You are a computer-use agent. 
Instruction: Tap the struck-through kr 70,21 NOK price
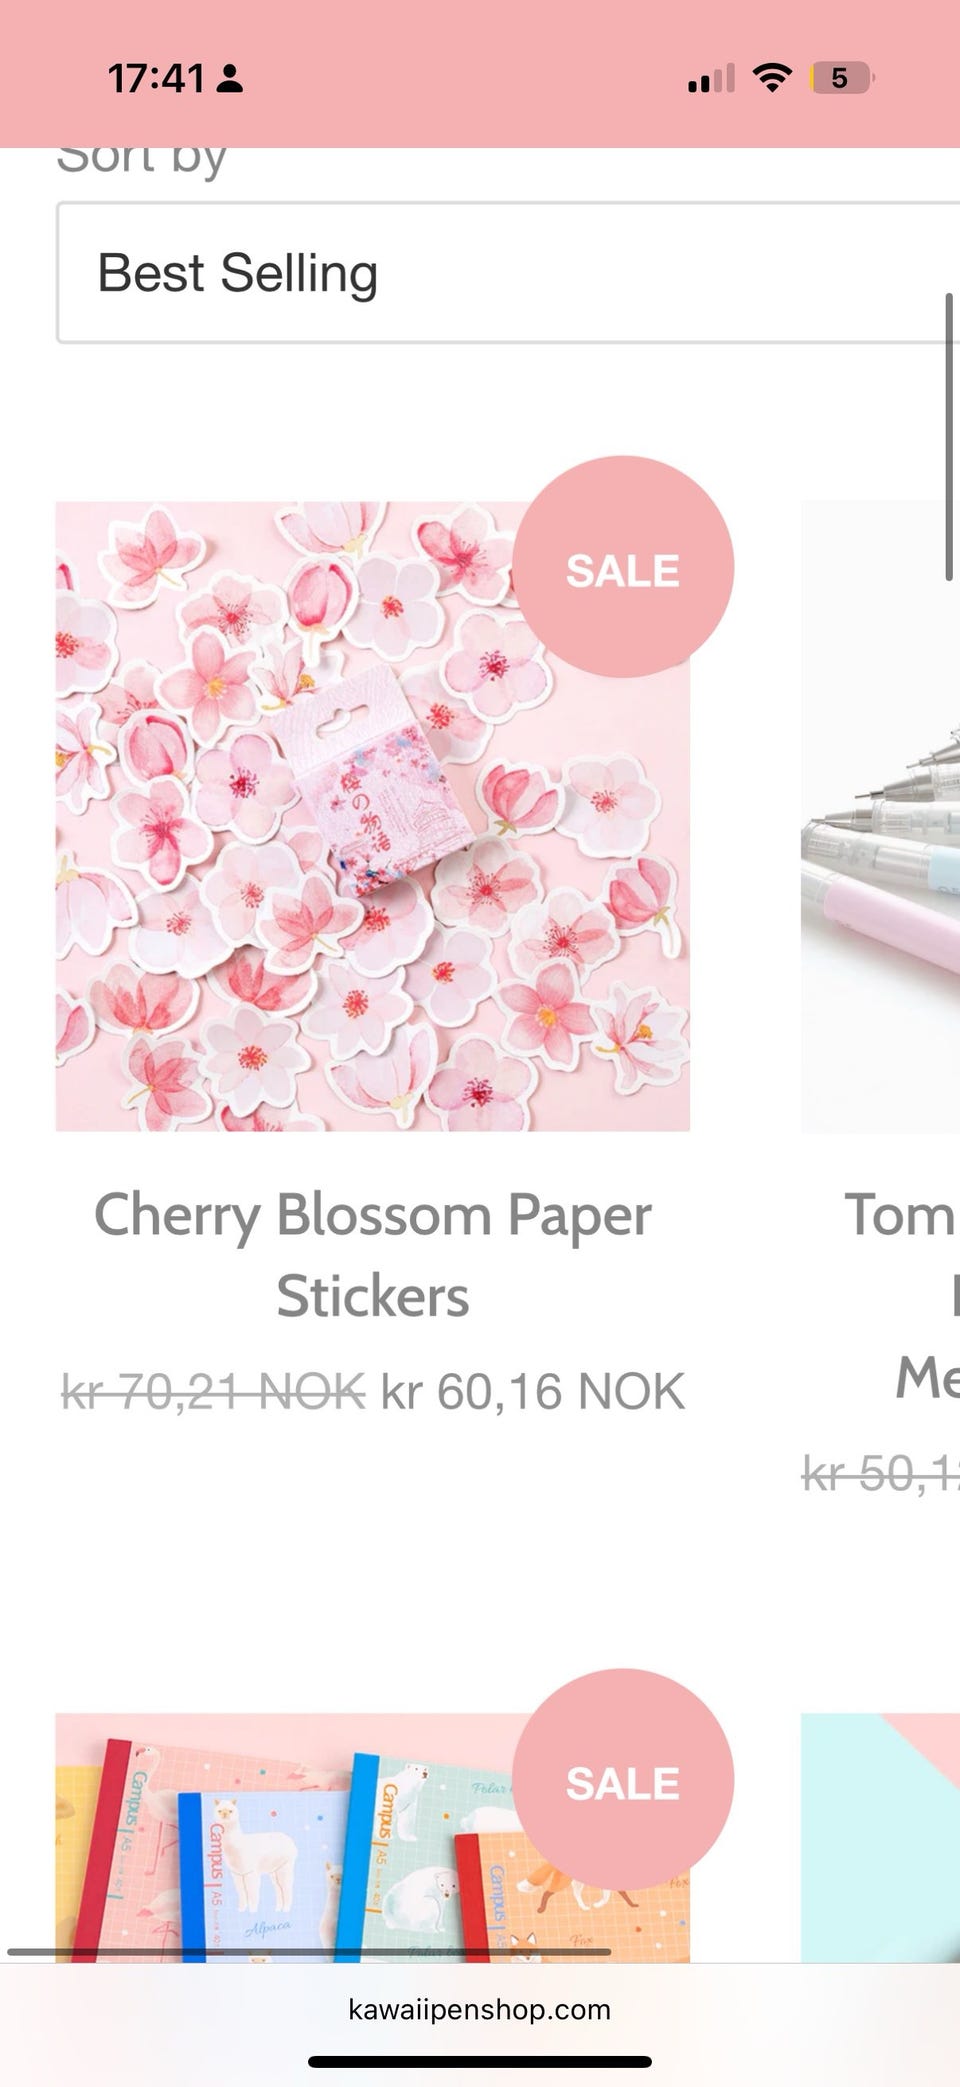(x=213, y=1391)
